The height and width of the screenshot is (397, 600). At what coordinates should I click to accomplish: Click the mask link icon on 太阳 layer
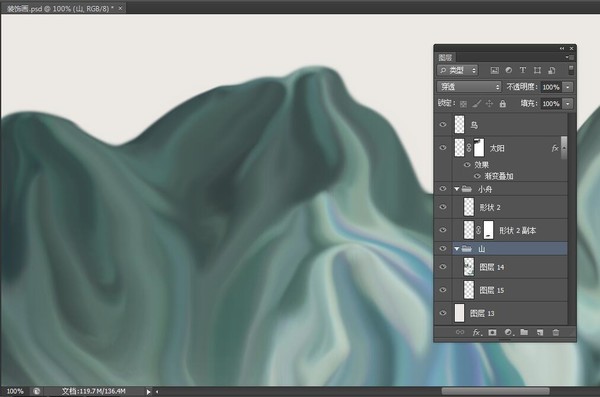[x=469, y=148]
